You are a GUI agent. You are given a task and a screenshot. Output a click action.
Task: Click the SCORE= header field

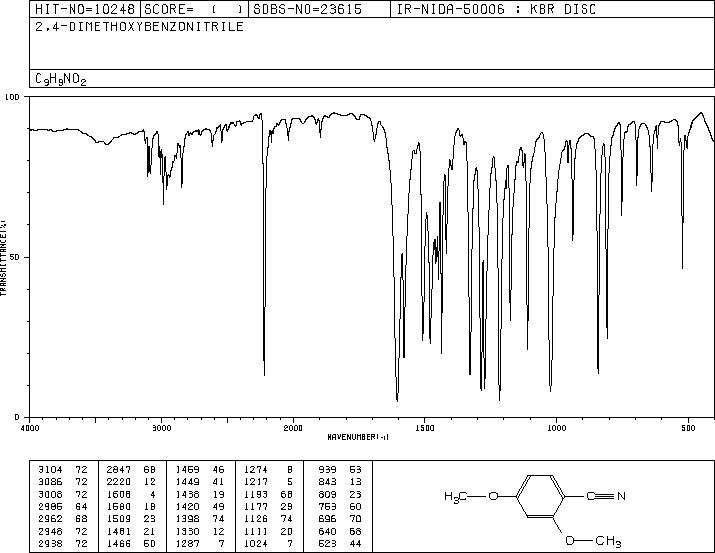point(194,9)
